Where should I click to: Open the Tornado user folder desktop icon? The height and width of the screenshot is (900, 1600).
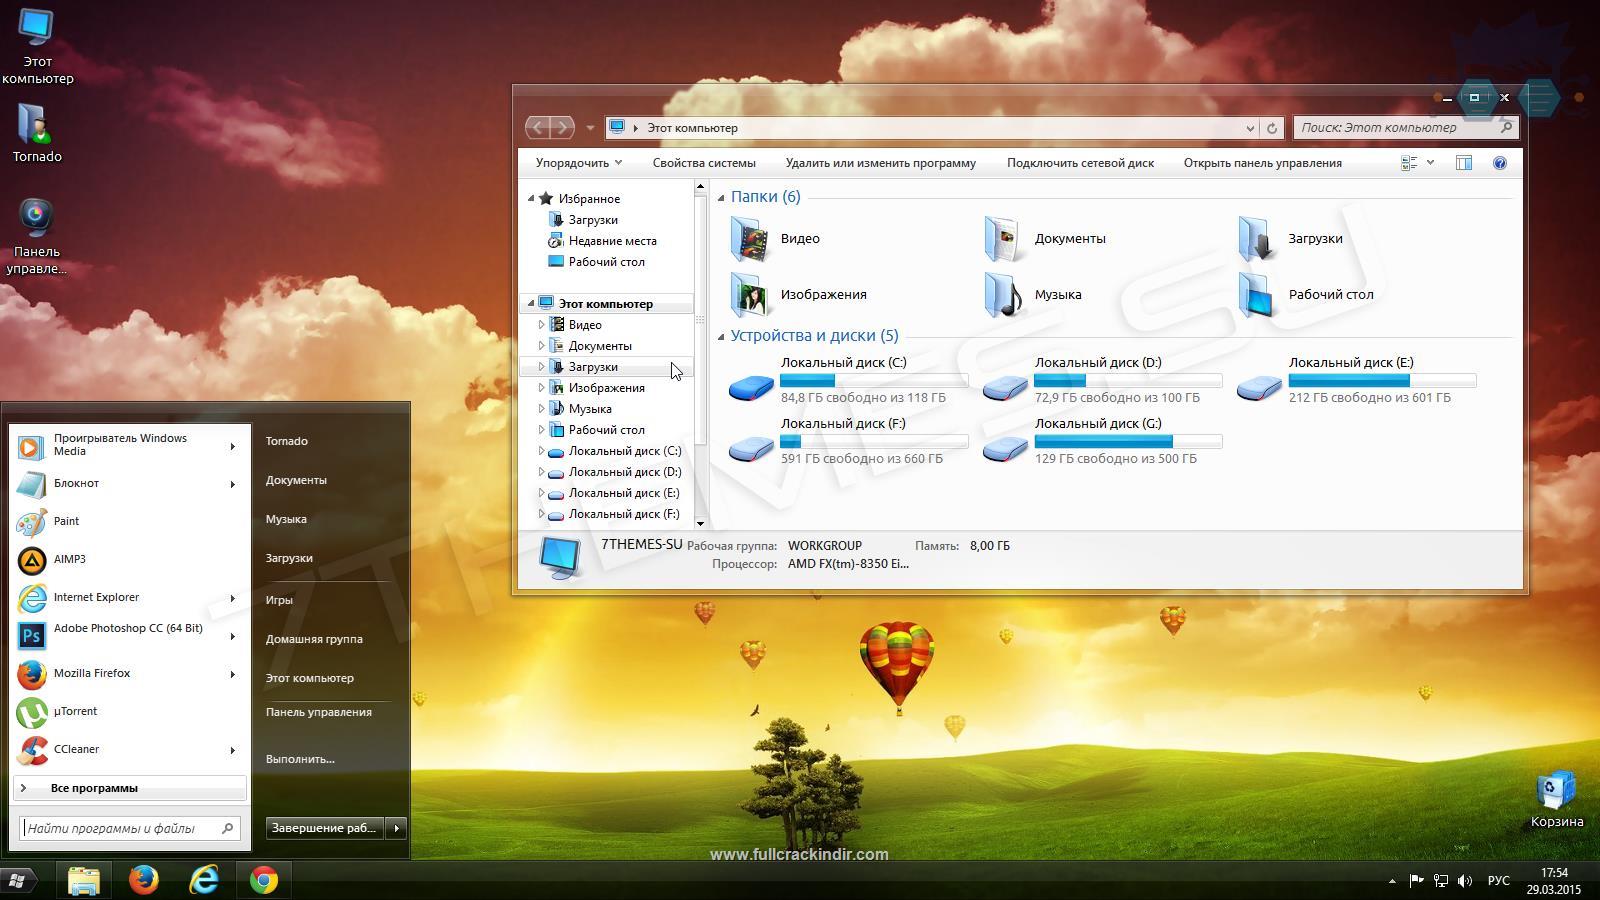[x=37, y=132]
